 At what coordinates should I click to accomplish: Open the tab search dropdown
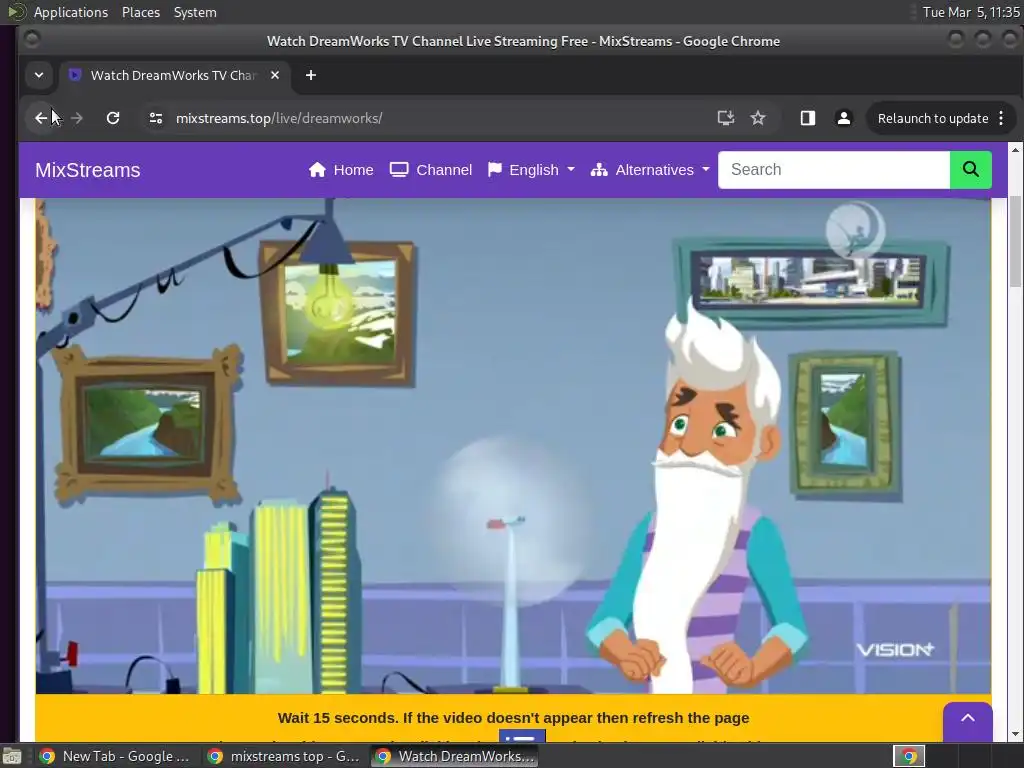pyautogui.click(x=39, y=75)
